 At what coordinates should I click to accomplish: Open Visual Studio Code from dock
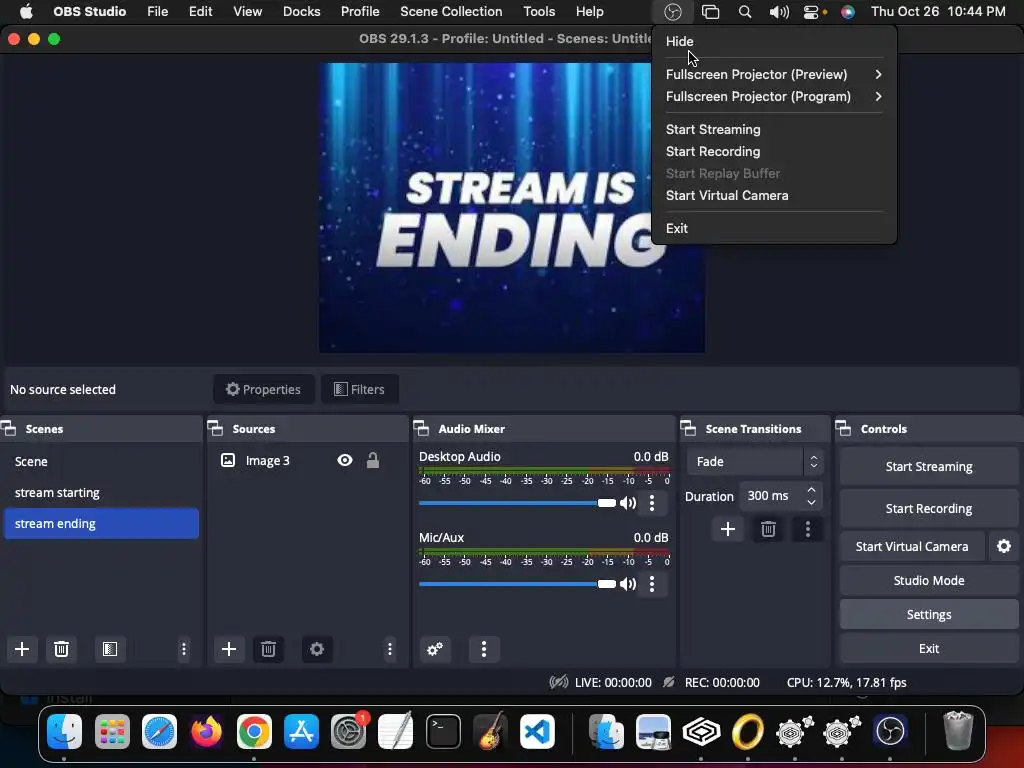(537, 731)
